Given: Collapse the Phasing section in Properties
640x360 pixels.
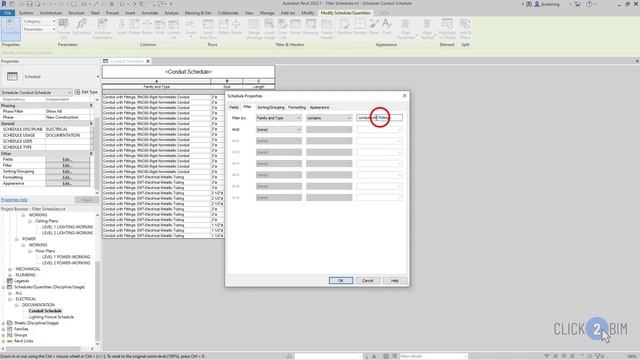Looking at the screenshot, I should tap(91, 106).
